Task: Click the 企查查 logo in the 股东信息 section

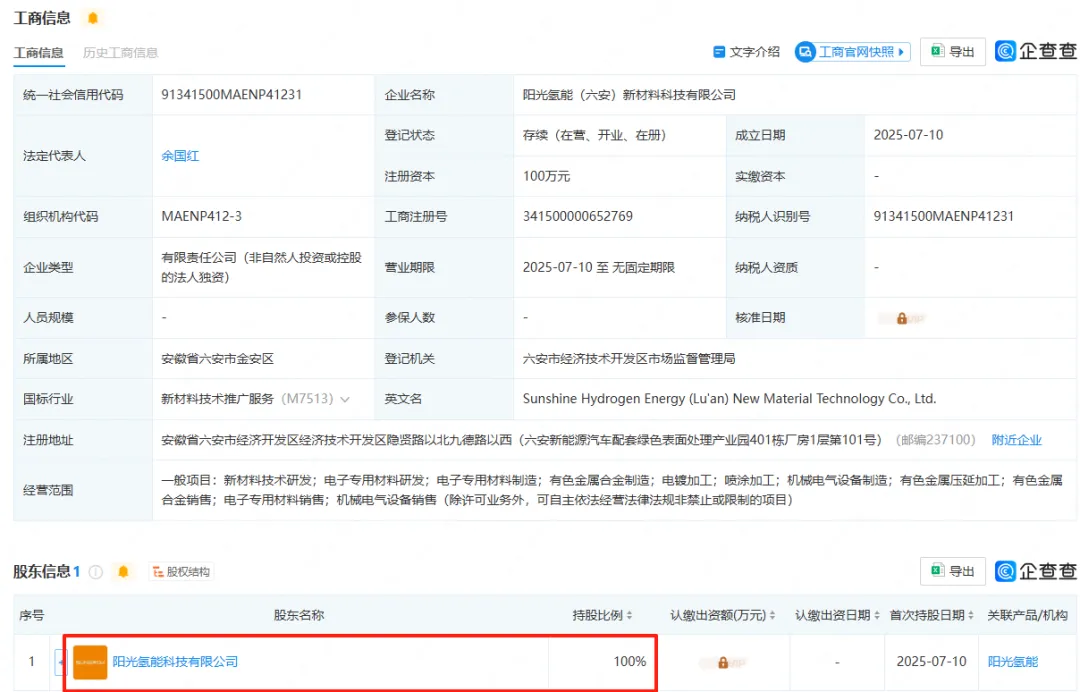Action: (1036, 572)
